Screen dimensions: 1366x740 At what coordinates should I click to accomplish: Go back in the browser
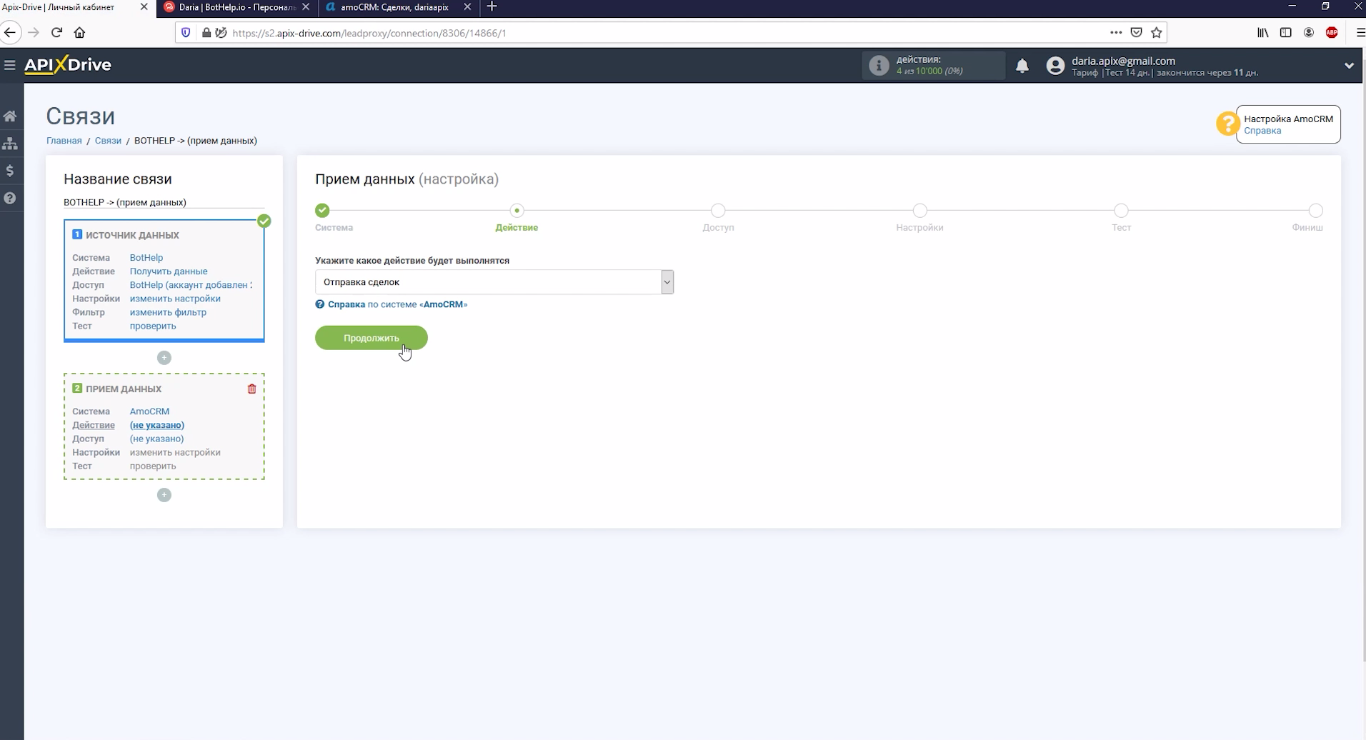[x=11, y=32]
